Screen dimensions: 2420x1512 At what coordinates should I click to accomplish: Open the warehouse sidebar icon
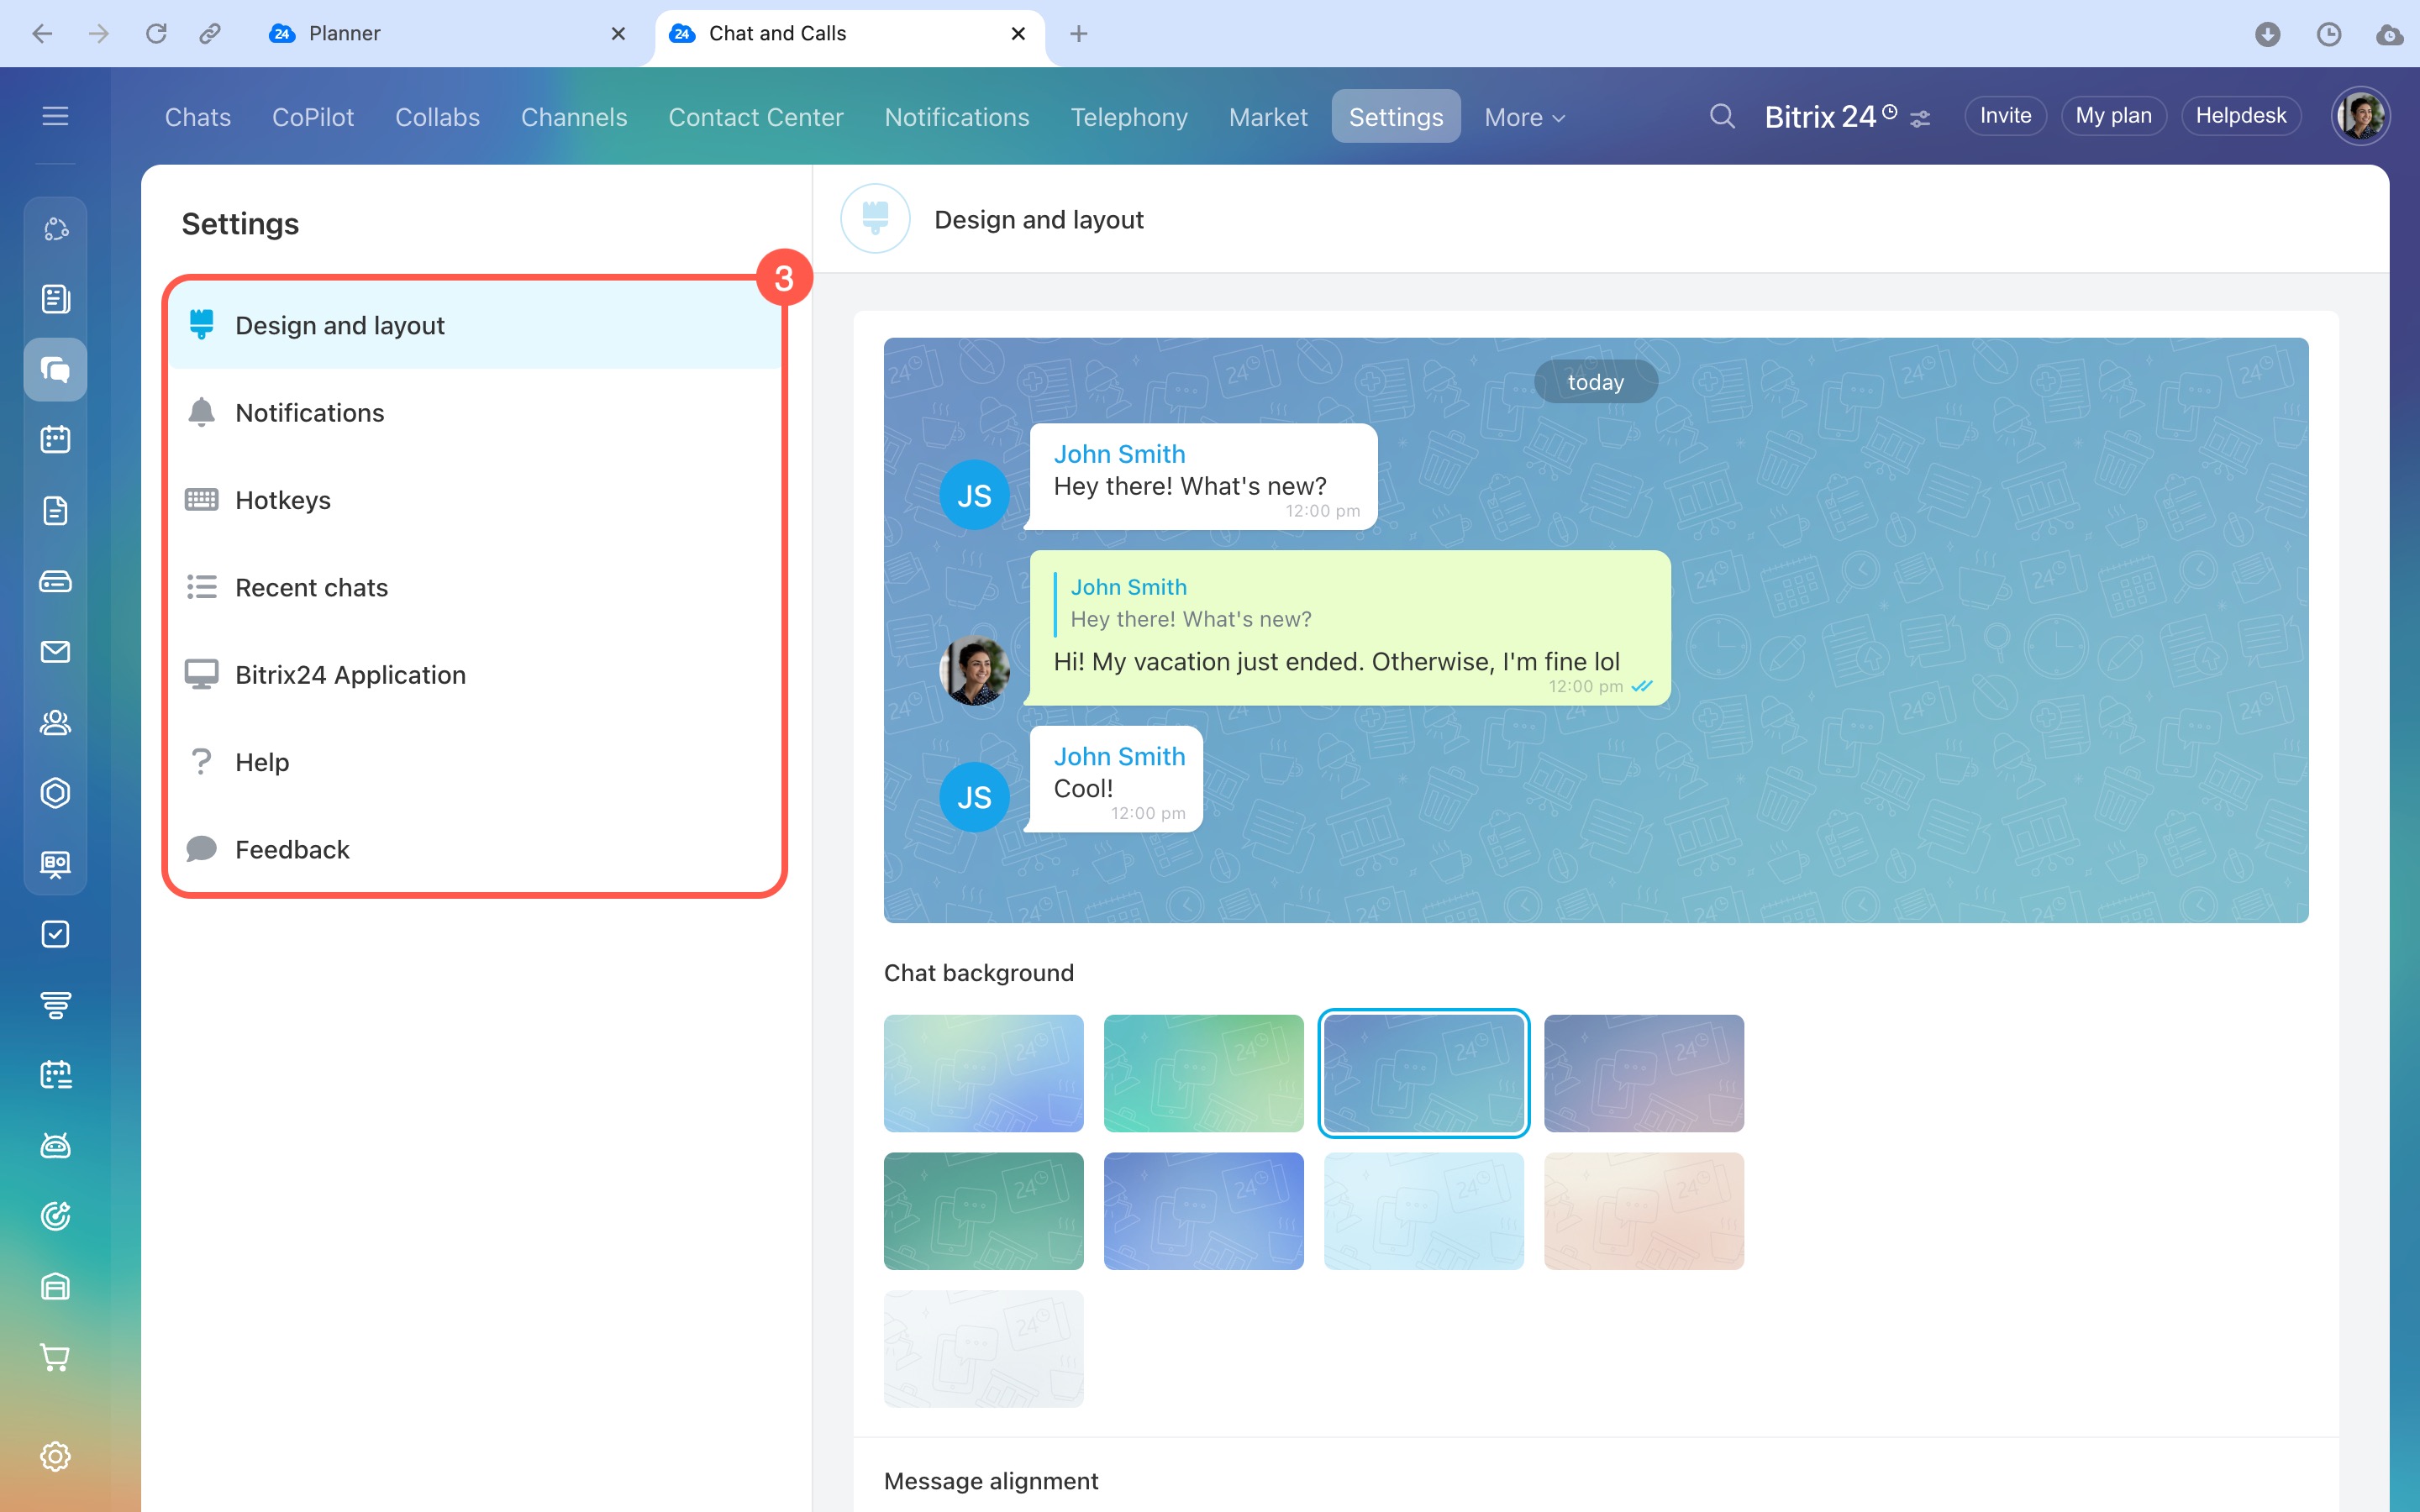coord(55,1286)
